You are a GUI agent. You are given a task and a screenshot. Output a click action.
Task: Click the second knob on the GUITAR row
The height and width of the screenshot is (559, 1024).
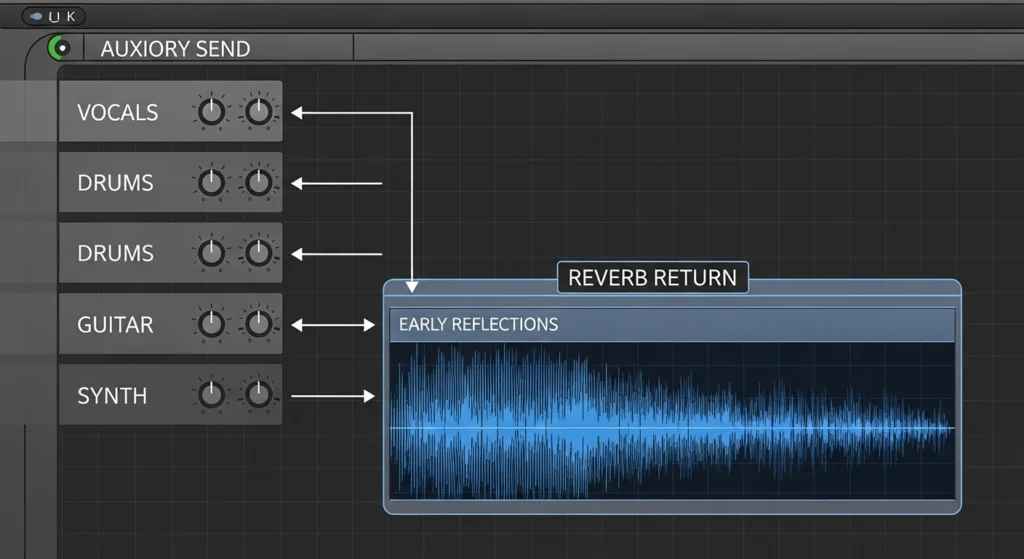(259, 323)
